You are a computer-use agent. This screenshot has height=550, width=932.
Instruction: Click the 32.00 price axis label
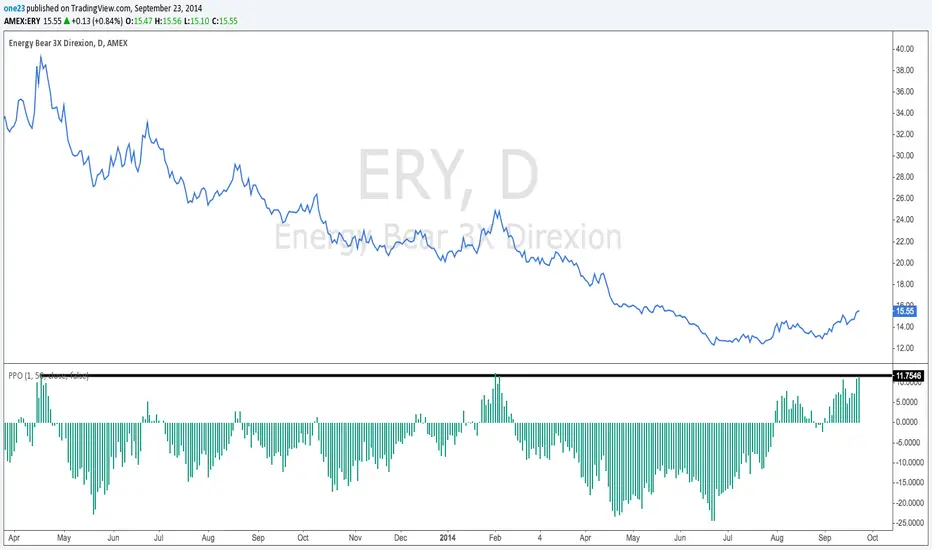point(905,134)
